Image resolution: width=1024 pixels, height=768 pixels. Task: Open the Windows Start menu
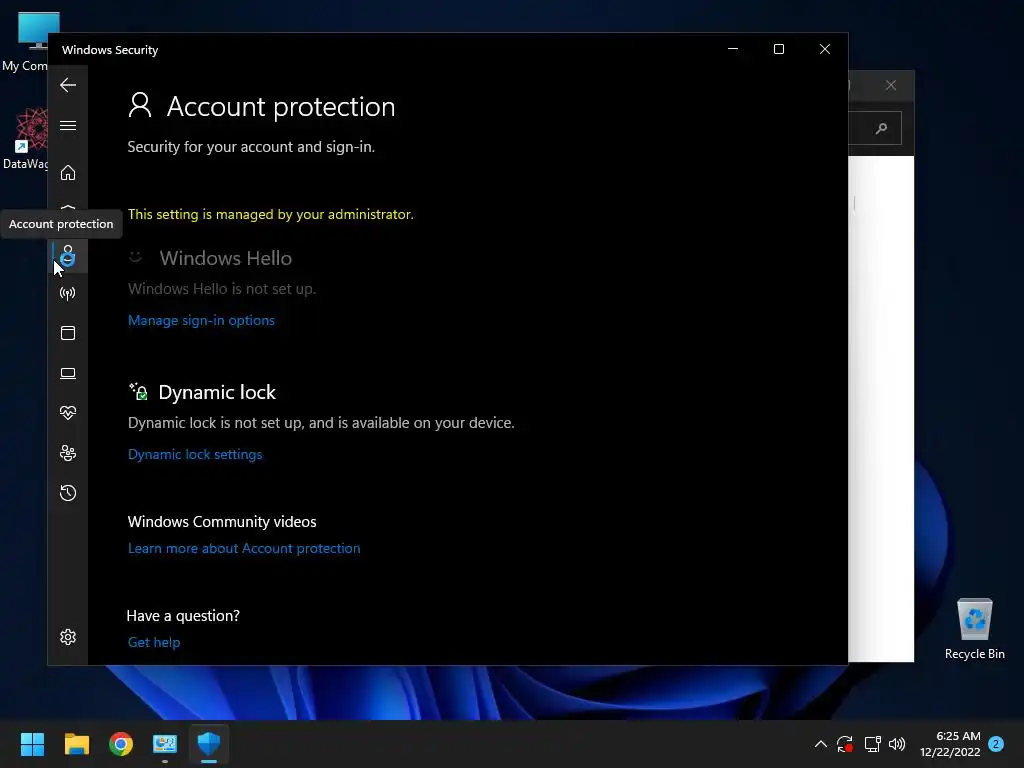(32, 744)
